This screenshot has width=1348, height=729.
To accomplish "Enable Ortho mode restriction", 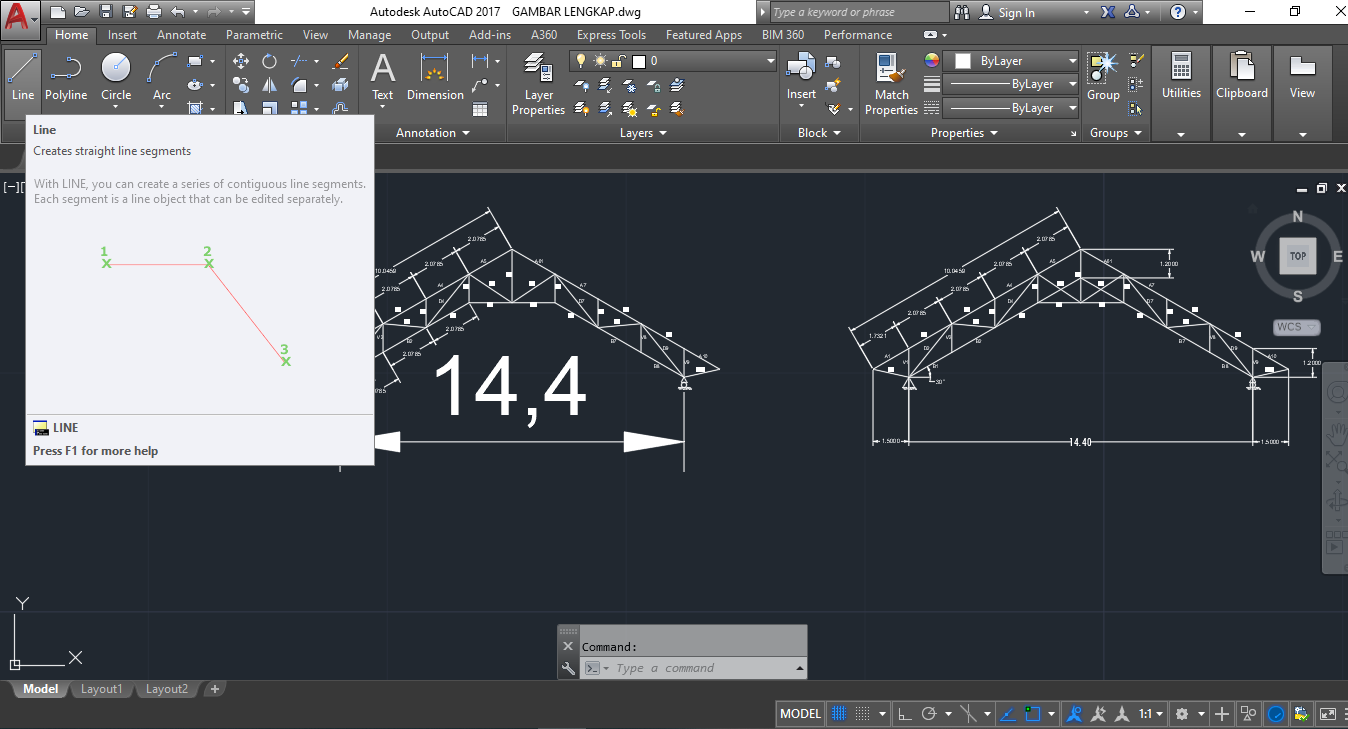I will 903,713.
